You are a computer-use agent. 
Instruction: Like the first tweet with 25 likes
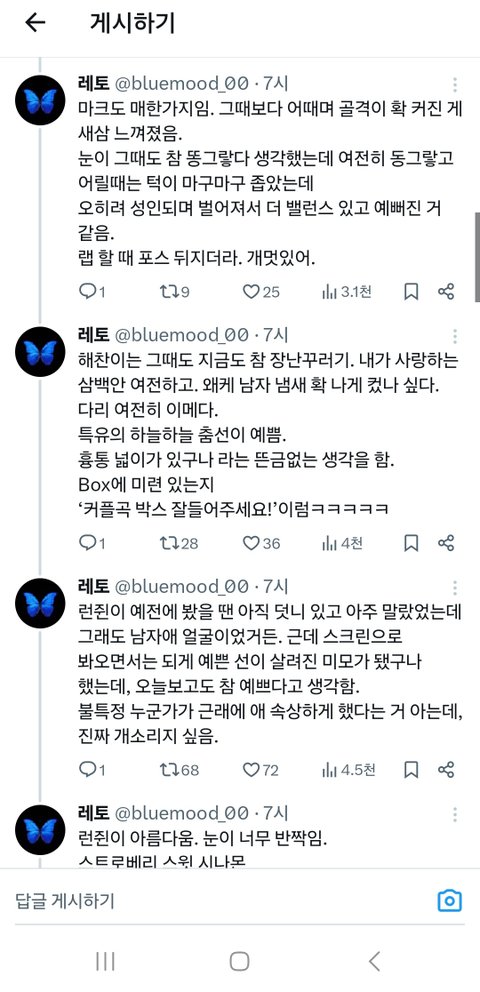click(261, 292)
